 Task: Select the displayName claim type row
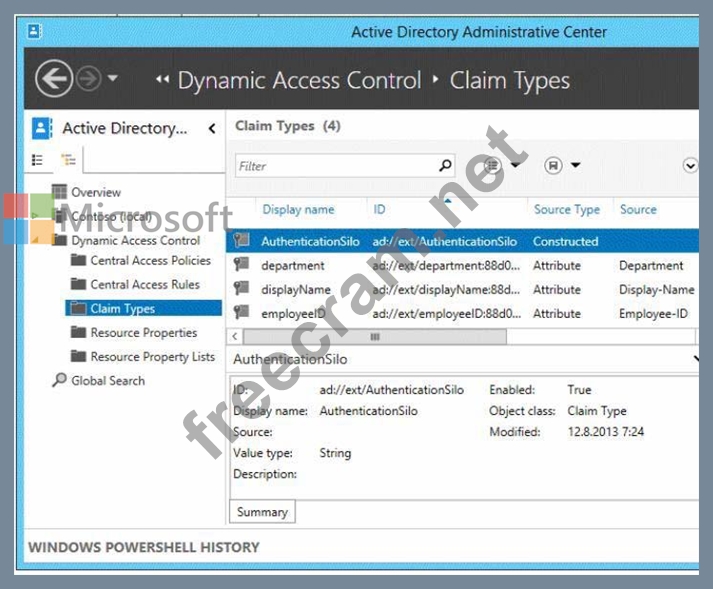click(x=462, y=289)
